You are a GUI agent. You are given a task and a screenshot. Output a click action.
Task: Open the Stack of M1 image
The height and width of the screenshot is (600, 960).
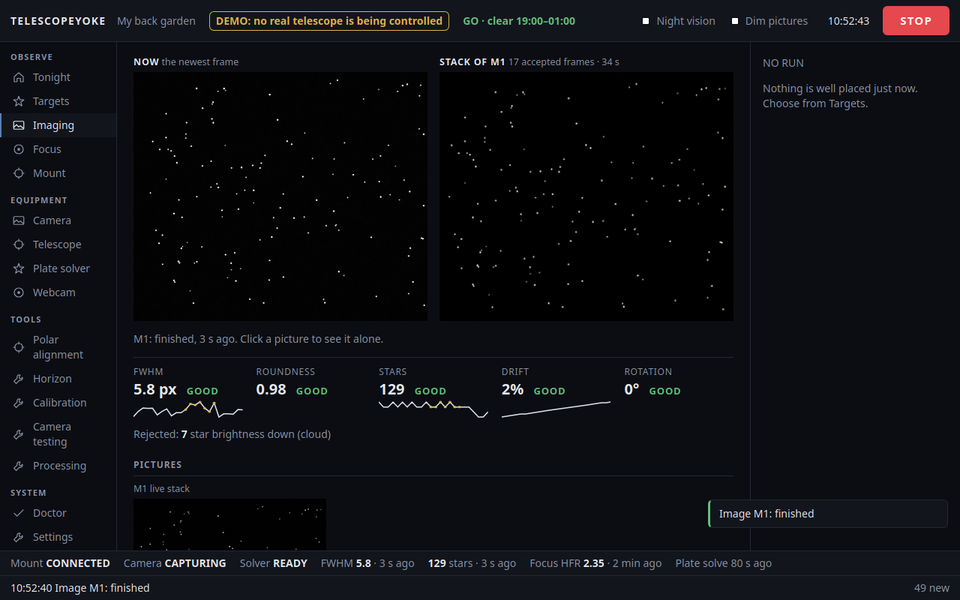pos(586,197)
